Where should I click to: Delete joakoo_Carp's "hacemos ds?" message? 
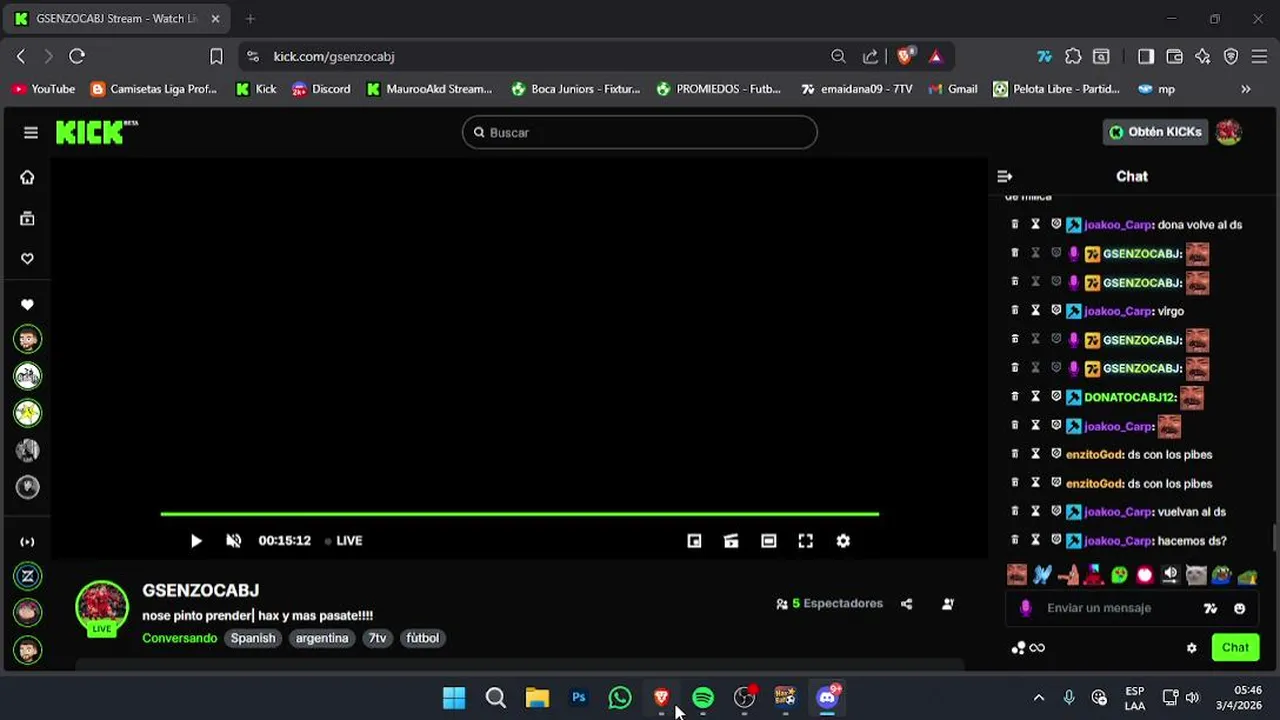point(1014,541)
